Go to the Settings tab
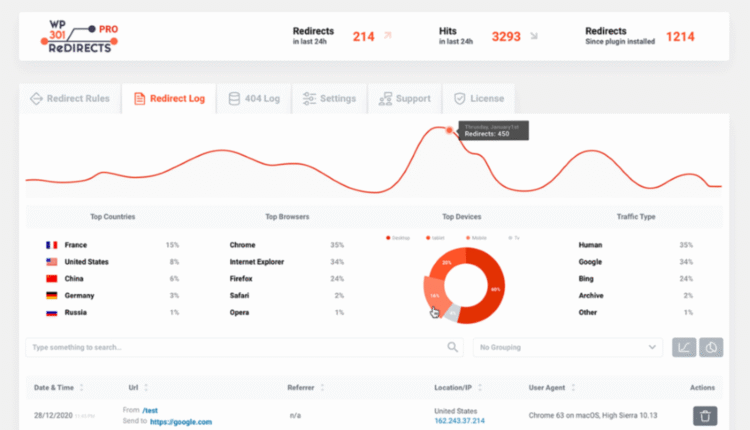This screenshot has height=430, width=750. coord(329,99)
